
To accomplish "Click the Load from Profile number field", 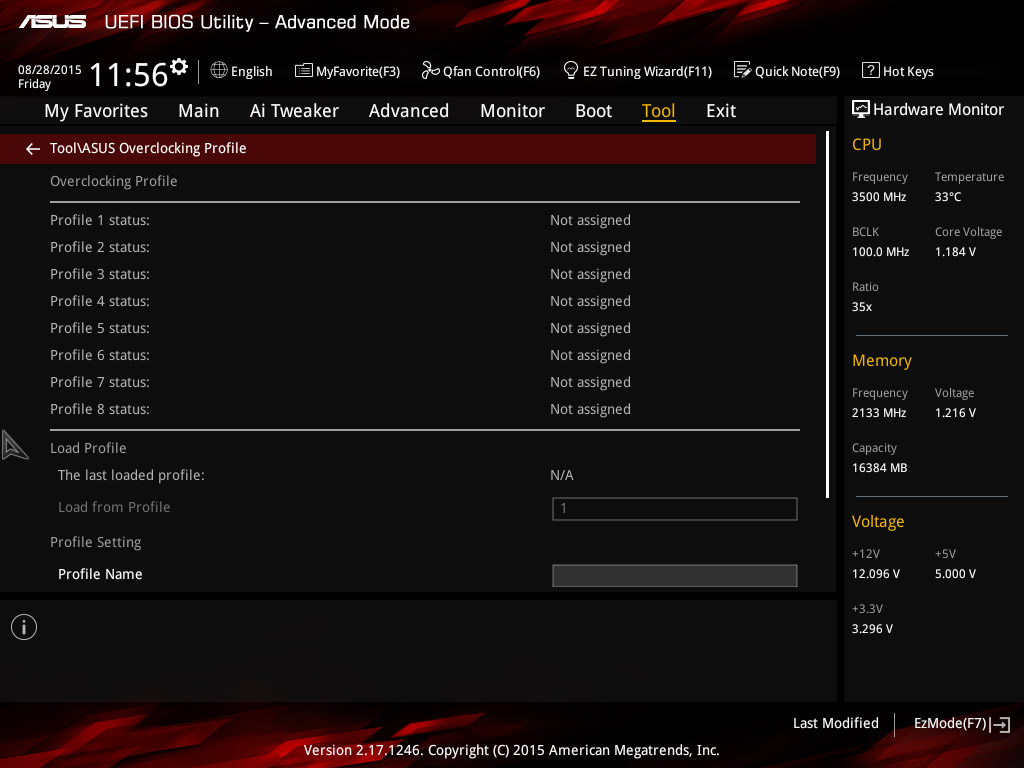I will 675,509.
